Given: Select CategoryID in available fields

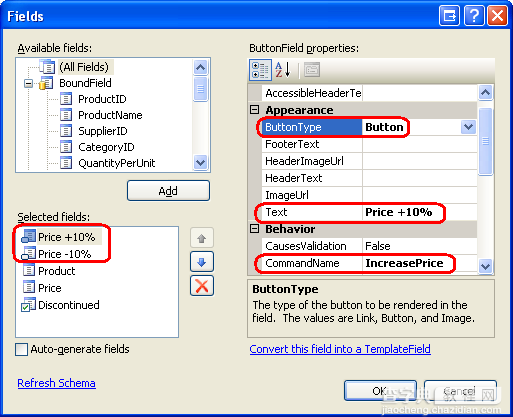Looking at the screenshot, I should click(106, 147).
